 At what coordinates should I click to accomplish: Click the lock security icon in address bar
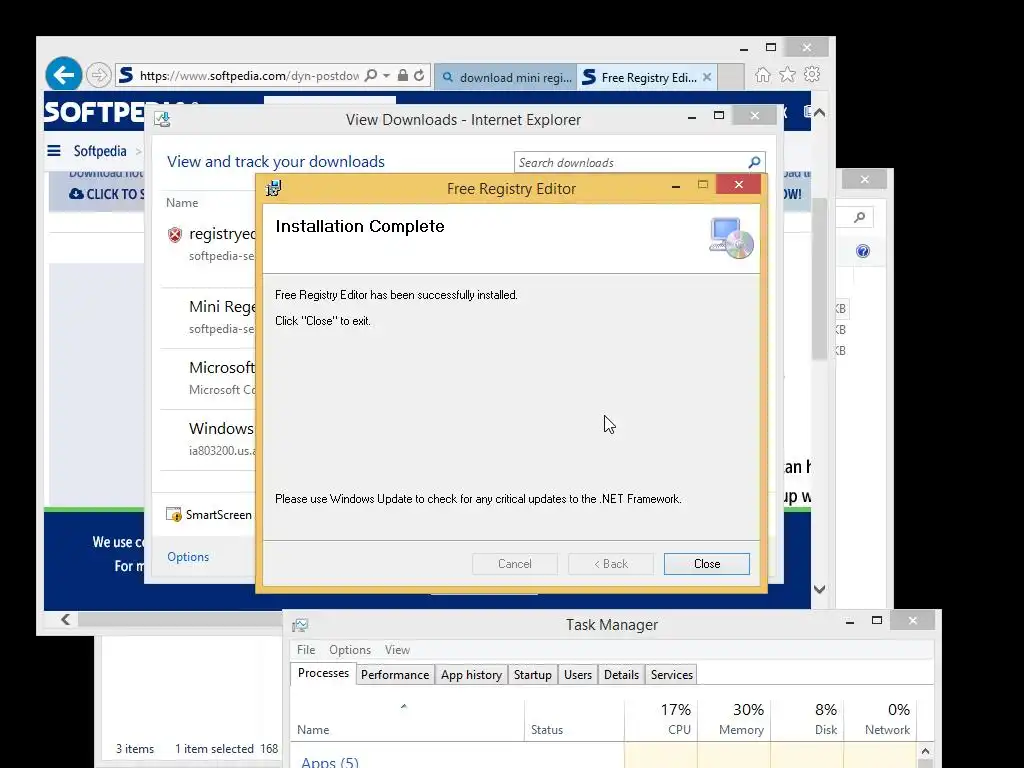[403, 76]
